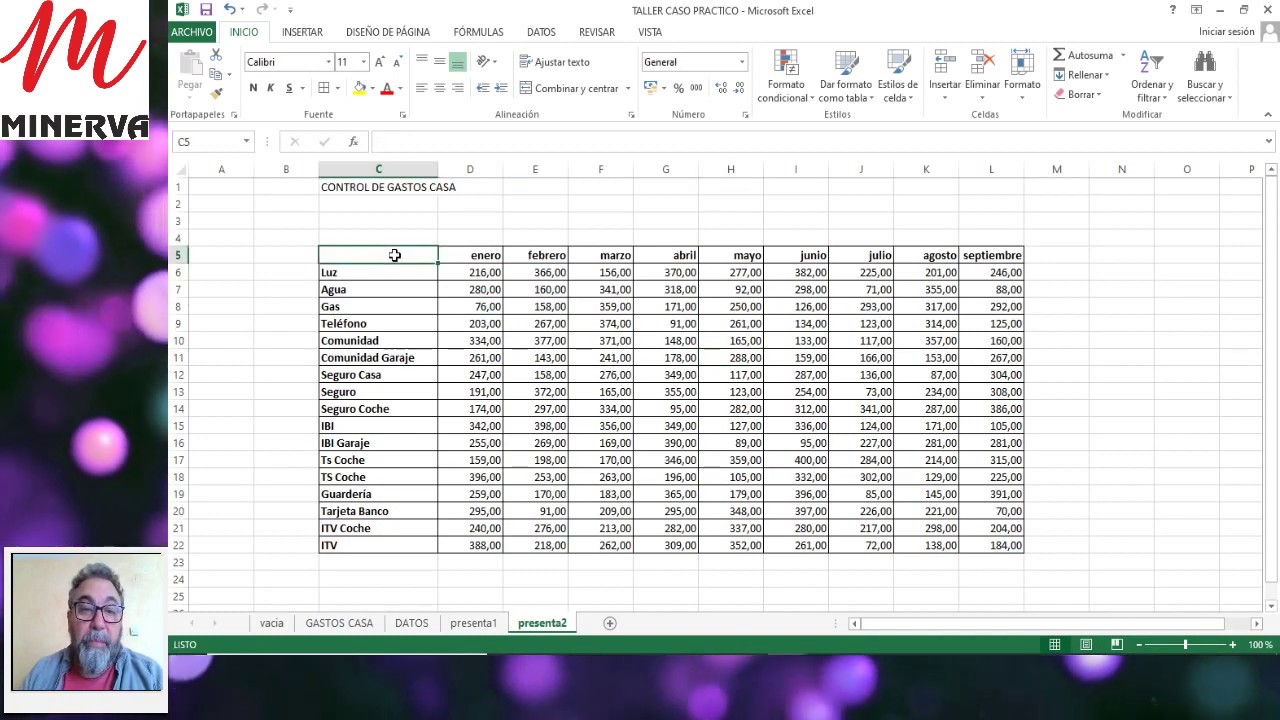This screenshot has width=1280, height=720.
Task: Click the insert function fx icon
Action: 353,142
